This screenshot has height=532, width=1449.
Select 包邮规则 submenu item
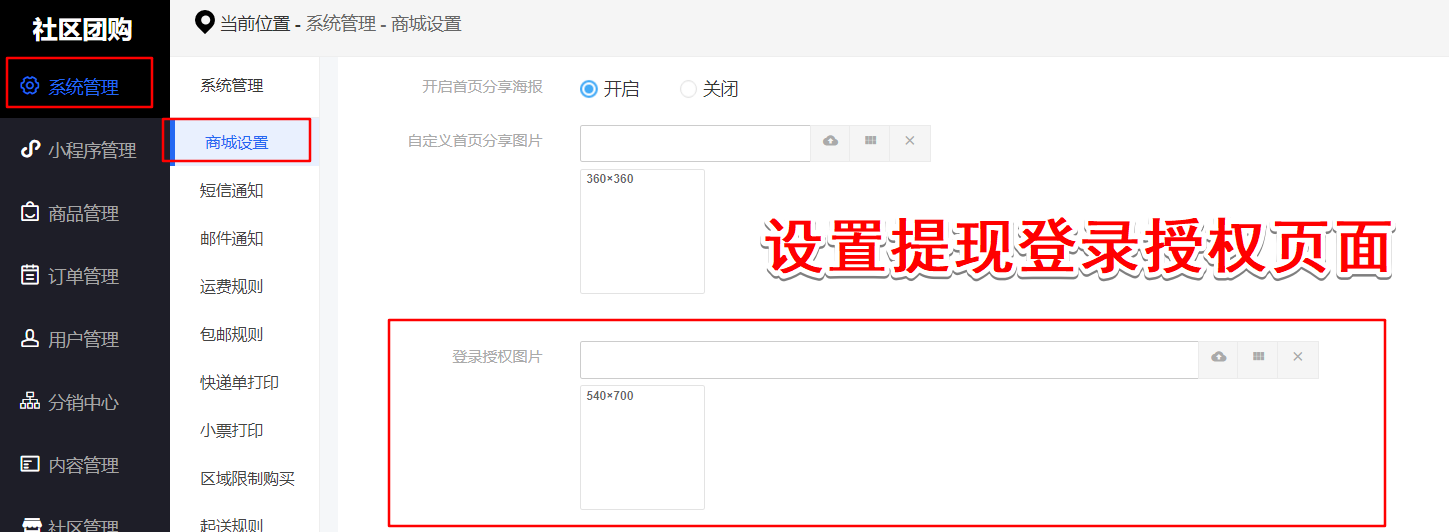(x=232, y=334)
